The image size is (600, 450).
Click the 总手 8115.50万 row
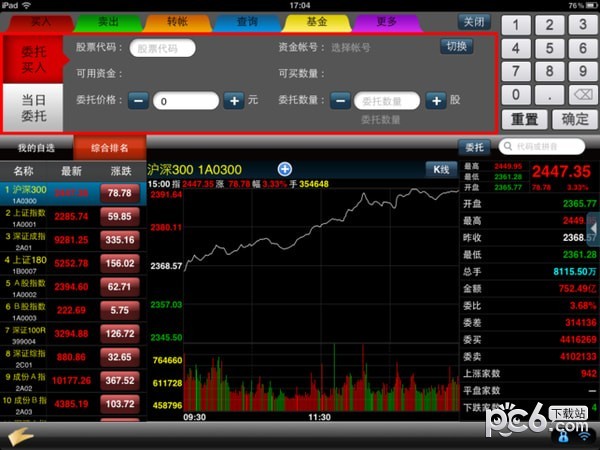coord(529,272)
